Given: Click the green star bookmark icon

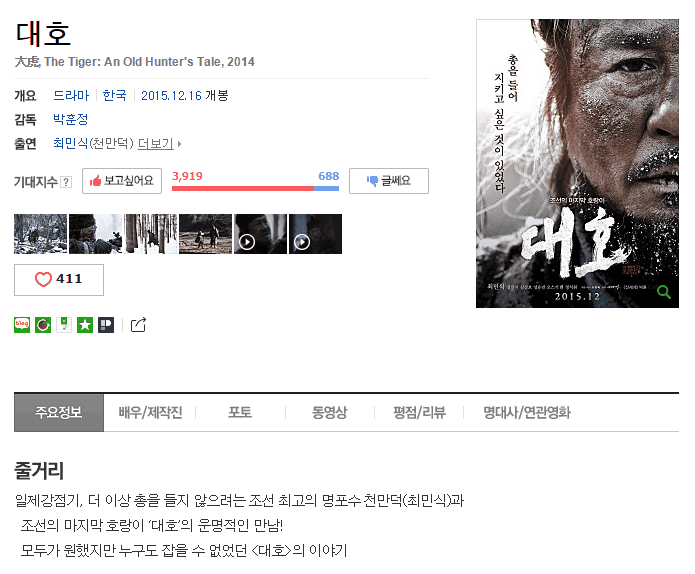Looking at the screenshot, I should click(x=85, y=325).
